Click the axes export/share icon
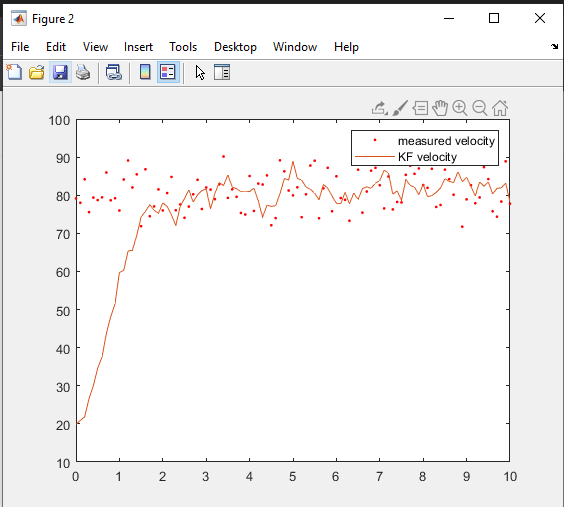 379,108
